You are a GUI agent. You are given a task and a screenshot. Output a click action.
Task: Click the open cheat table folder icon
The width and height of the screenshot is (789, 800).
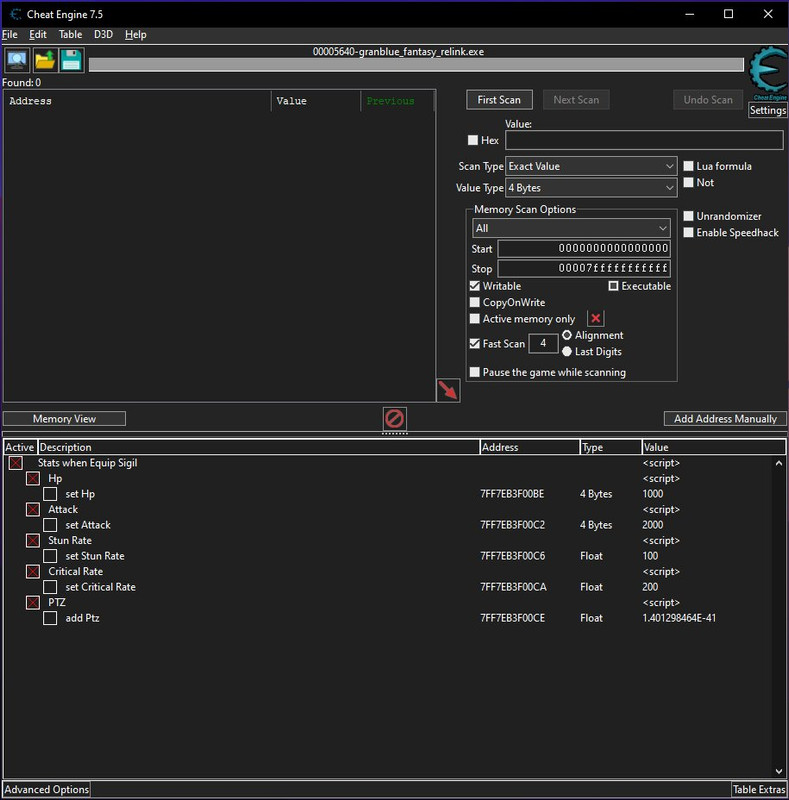(45, 61)
